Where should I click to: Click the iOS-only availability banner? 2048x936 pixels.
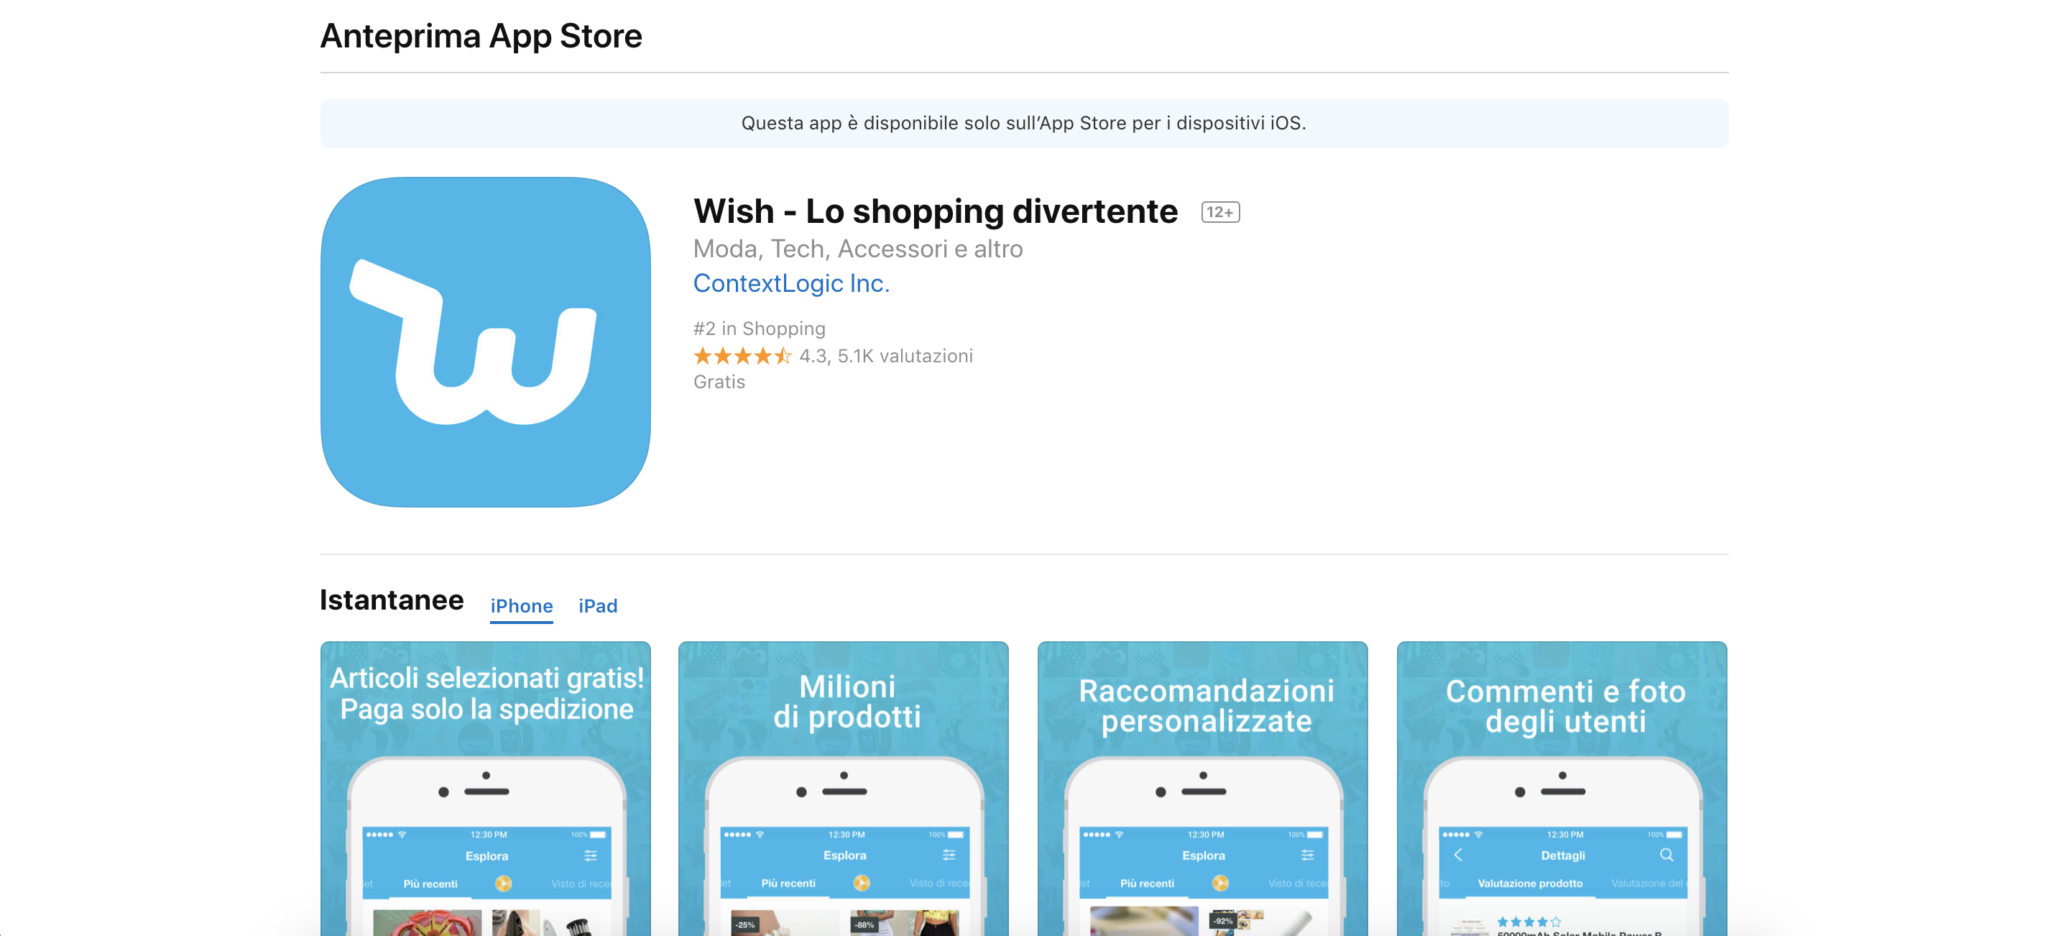pos(1024,123)
